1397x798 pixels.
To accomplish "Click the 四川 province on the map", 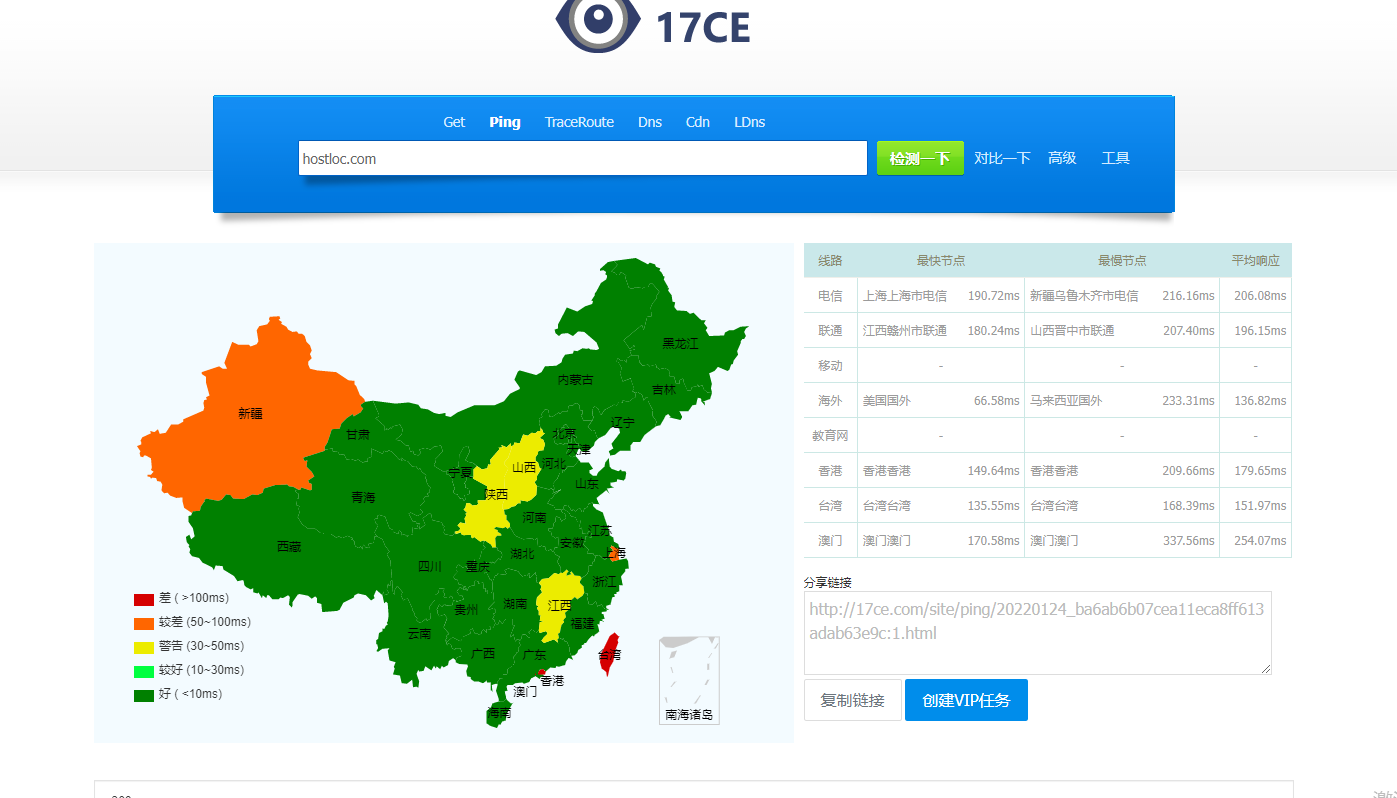I will point(430,566).
